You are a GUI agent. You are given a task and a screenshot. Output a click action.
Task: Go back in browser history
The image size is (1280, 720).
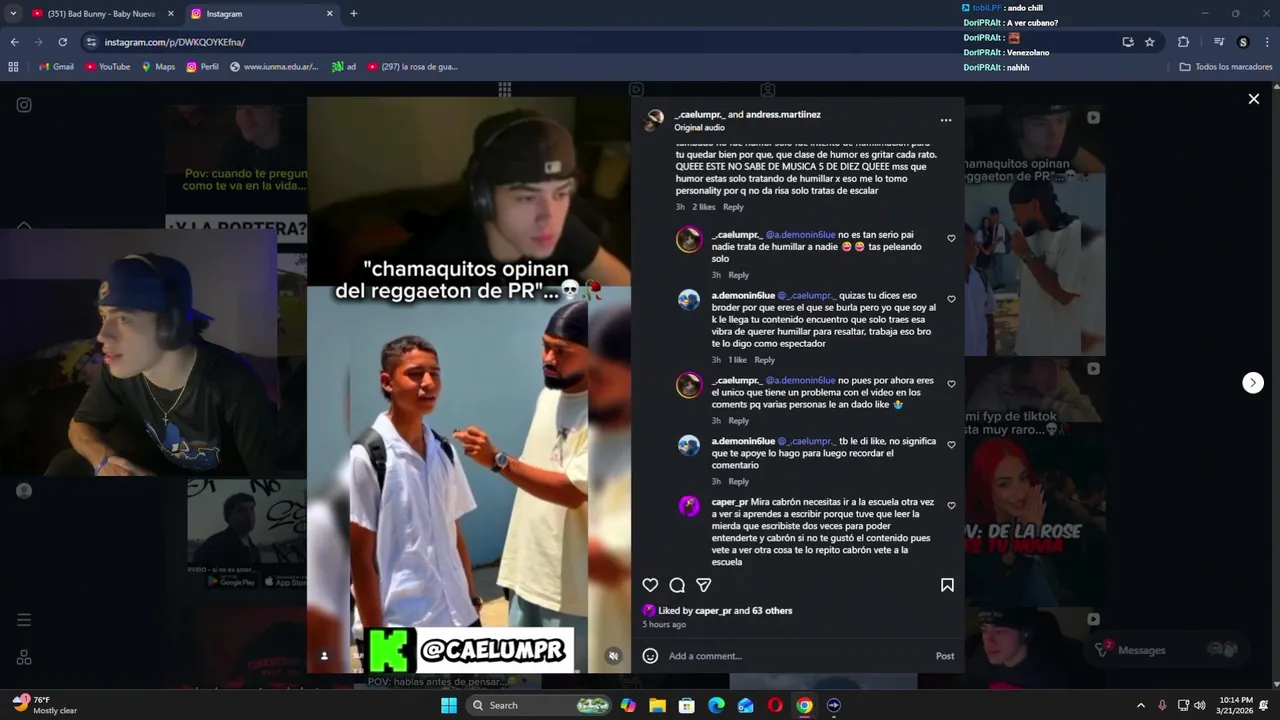pyautogui.click(x=14, y=42)
